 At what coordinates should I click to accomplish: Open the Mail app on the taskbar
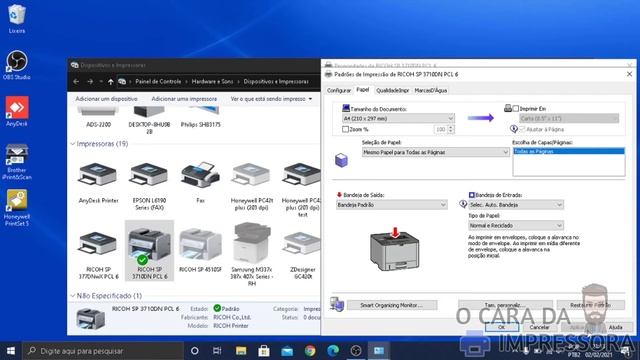[287, 351]
